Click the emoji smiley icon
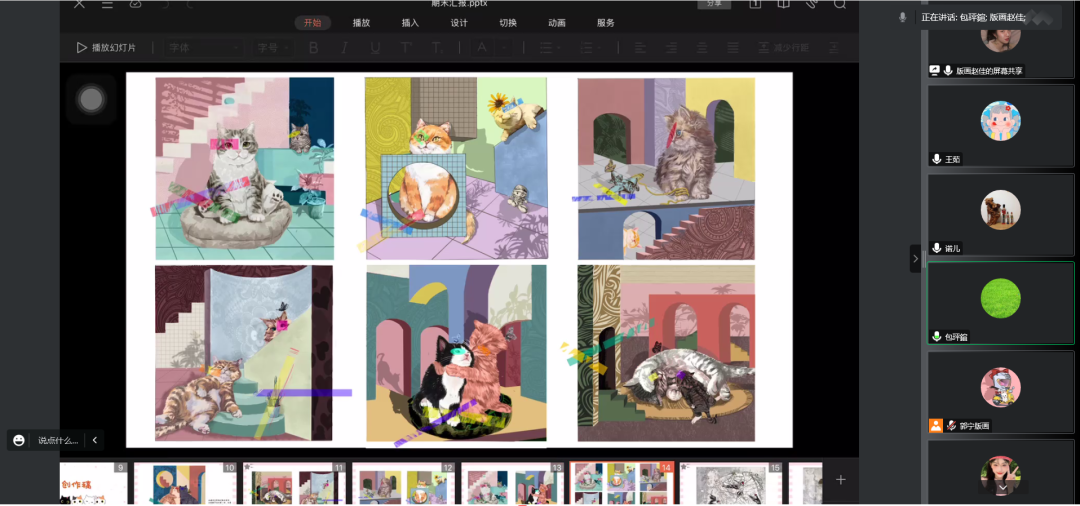1080x506 pixels. (x=19, y=440)
